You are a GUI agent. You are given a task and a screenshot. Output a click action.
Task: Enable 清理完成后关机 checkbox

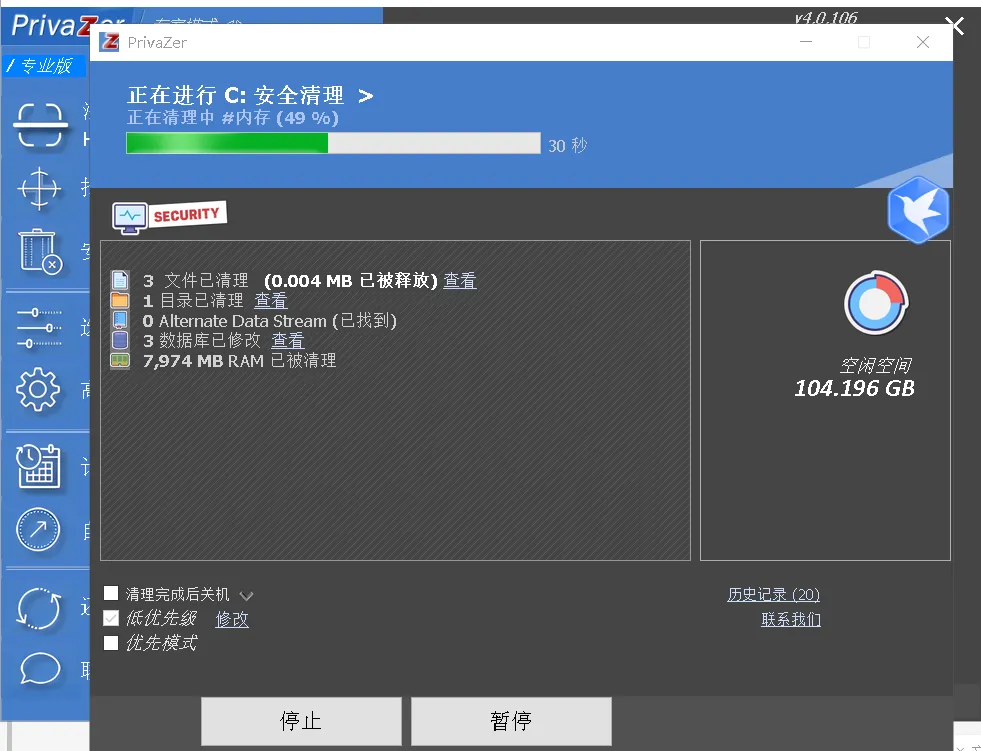(111, 593)
